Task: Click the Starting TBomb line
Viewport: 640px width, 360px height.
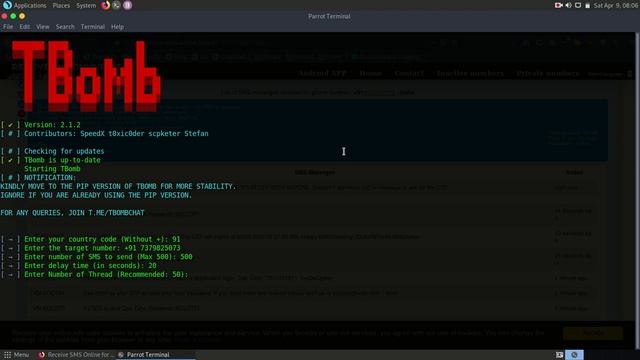Action: click(x=52, y=169)
